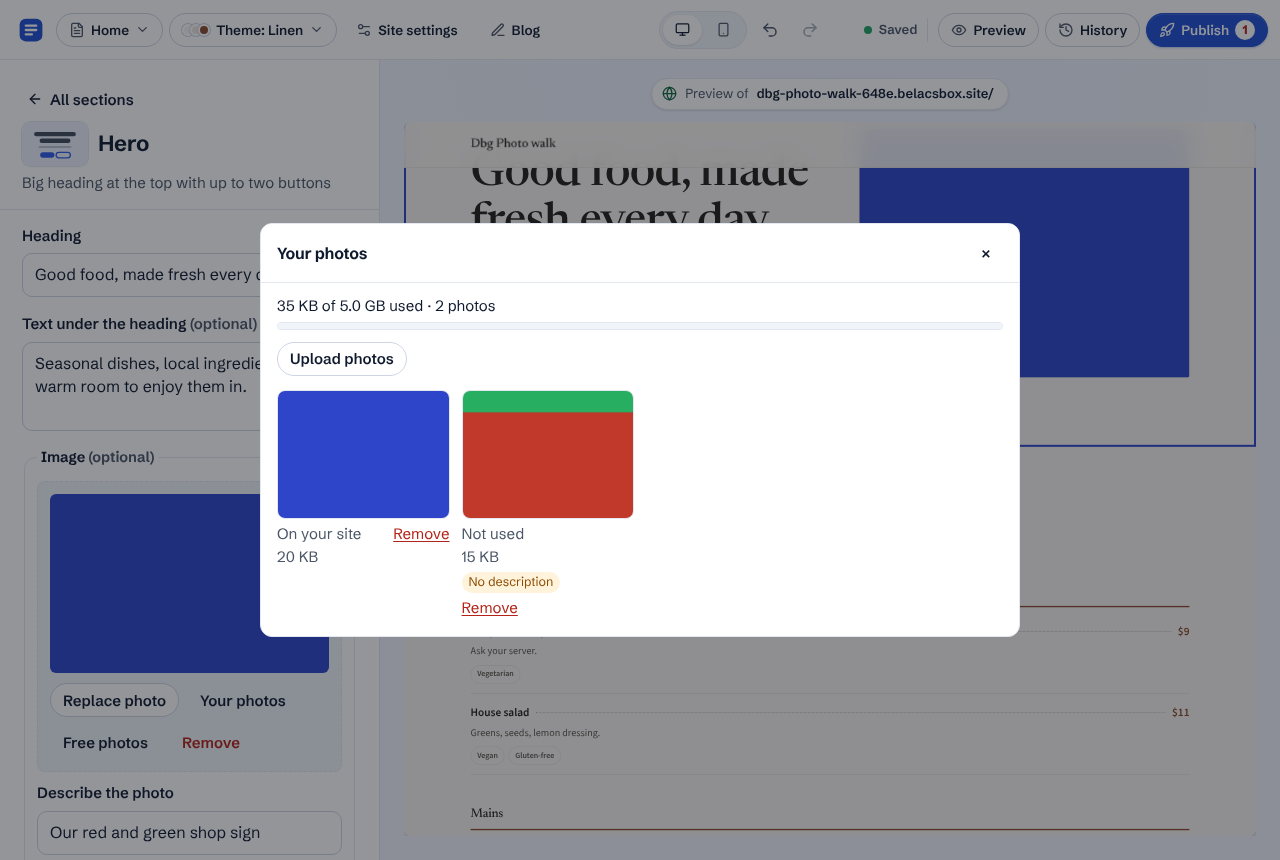Click the Mains heading in the preview

pyautogui.click(x=487, y=813)
